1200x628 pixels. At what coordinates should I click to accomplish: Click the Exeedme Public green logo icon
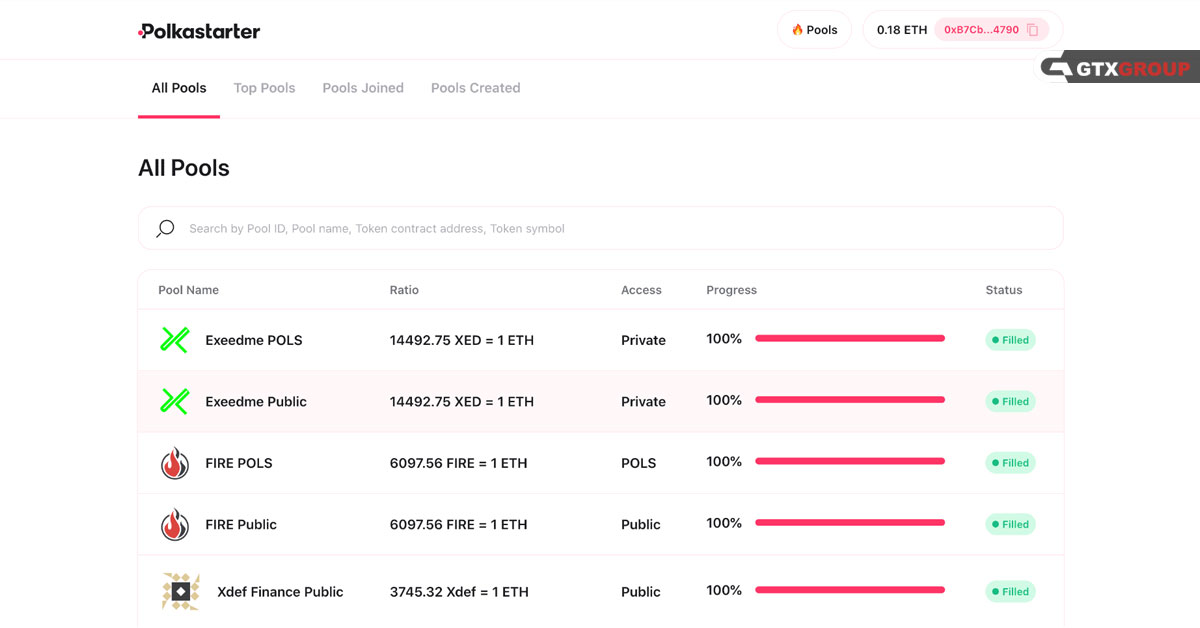pos(175,402)
